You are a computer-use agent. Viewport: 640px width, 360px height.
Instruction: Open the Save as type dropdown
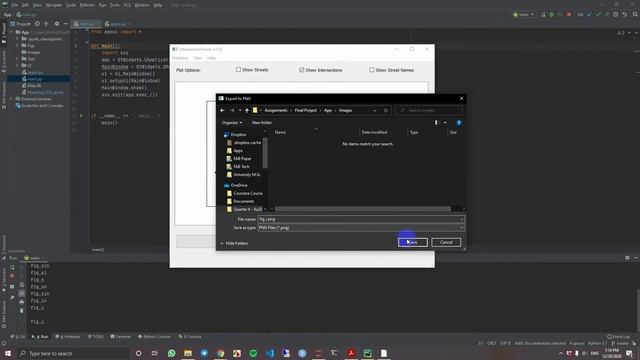[x=361, y=228]
